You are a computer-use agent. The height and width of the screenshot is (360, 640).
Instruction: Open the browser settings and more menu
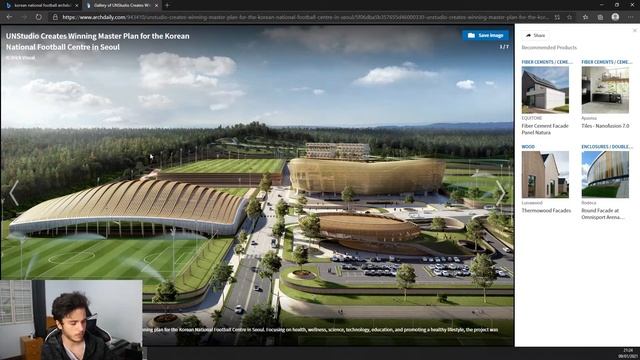(x=631, y=17)
